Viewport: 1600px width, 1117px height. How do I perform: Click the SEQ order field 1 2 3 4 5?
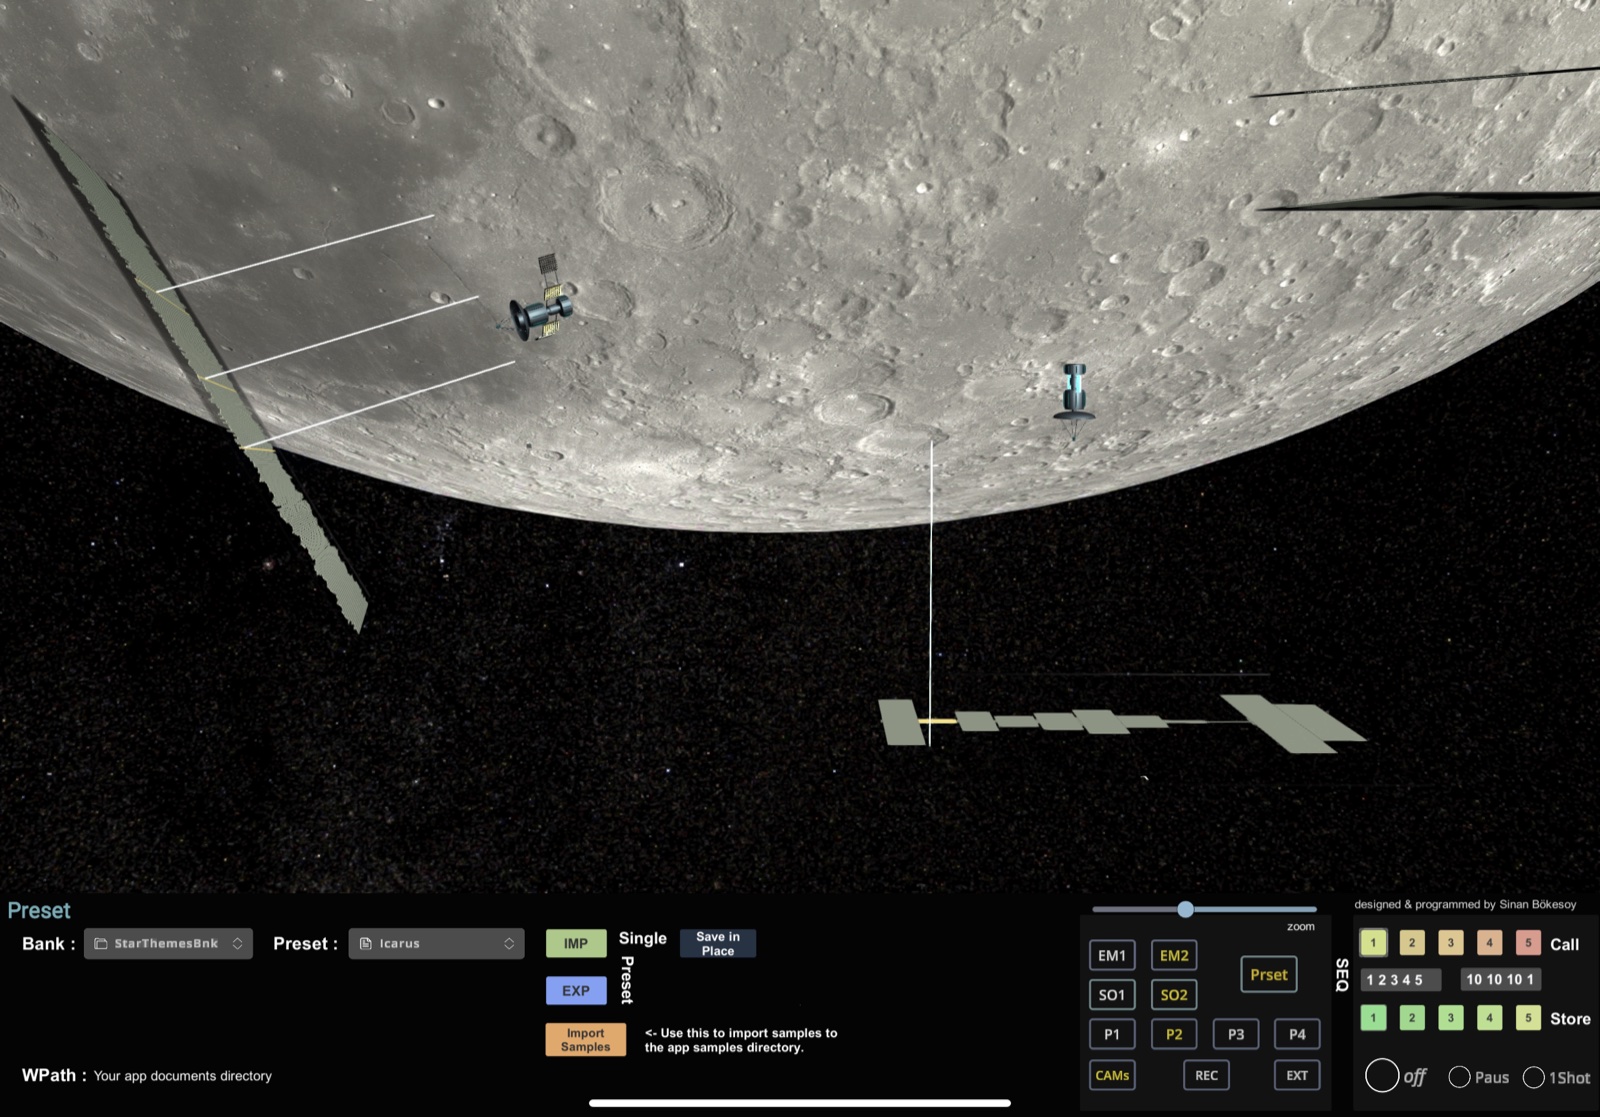point(1400,980)
